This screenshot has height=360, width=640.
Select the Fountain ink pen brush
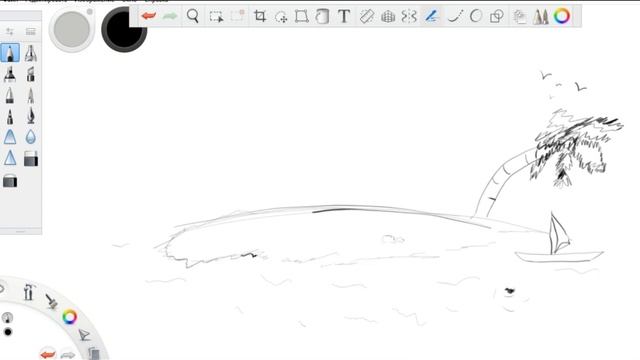click(x=31, y=116)
